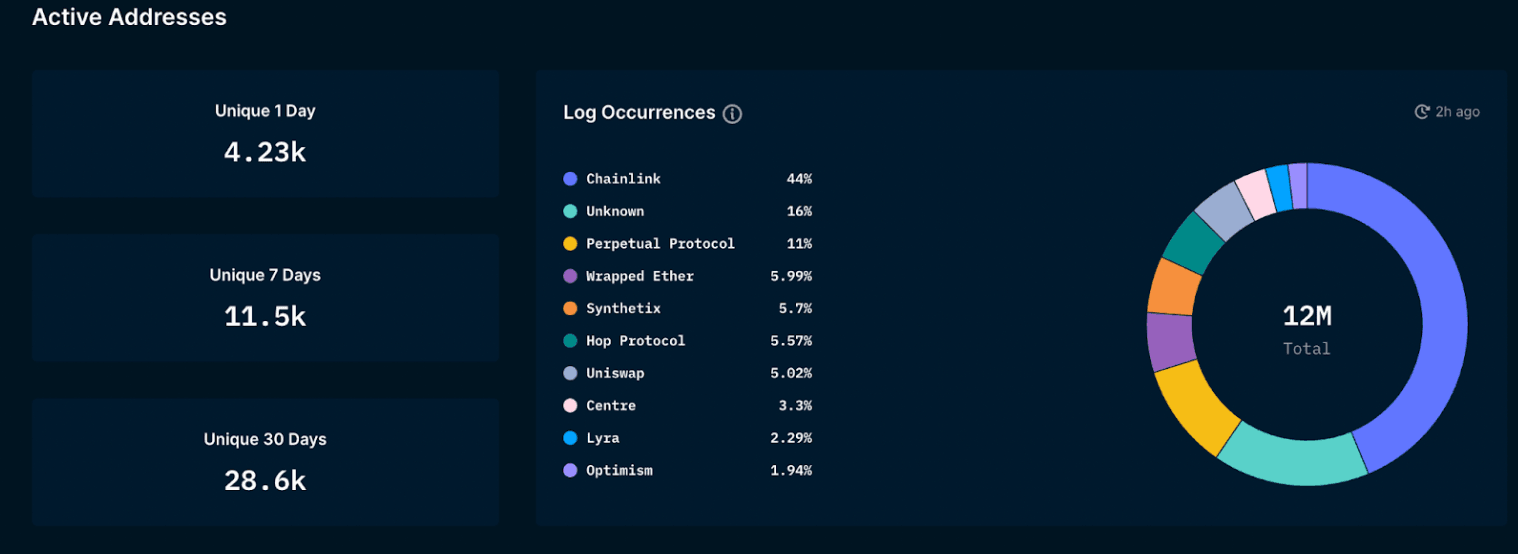Click the blue Chainlink legend dot
The image size is (1518, 554).
pos(570,179)
